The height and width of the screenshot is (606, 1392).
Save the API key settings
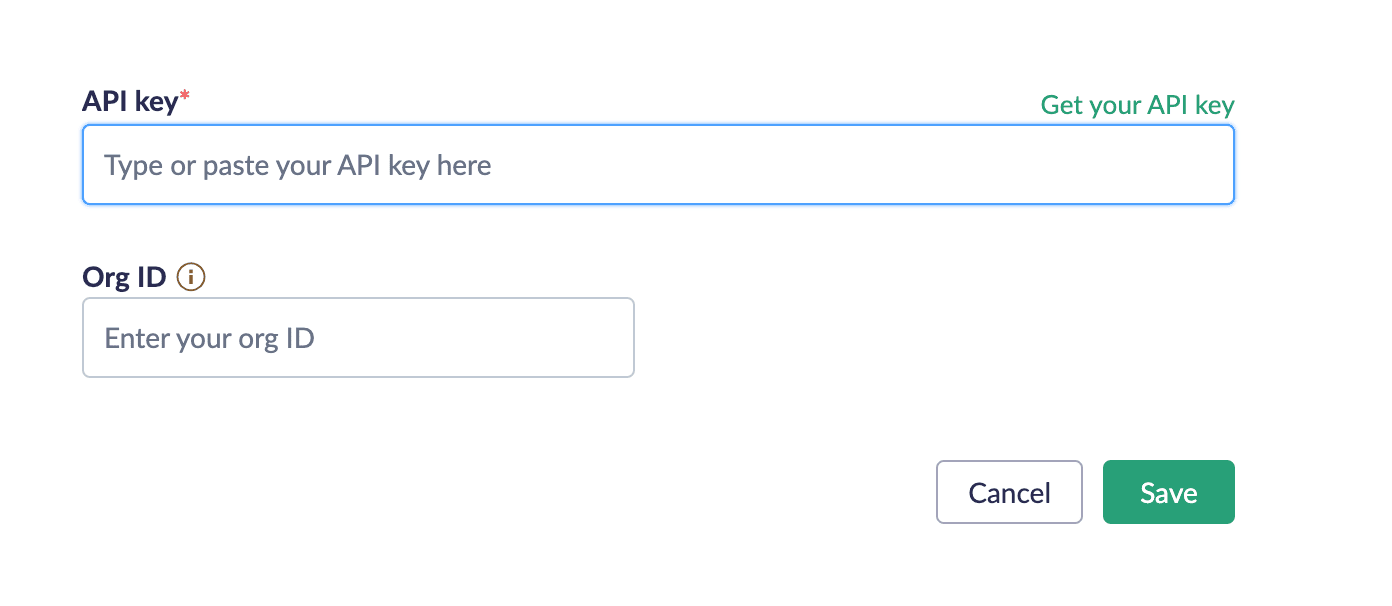point(1168,492)
